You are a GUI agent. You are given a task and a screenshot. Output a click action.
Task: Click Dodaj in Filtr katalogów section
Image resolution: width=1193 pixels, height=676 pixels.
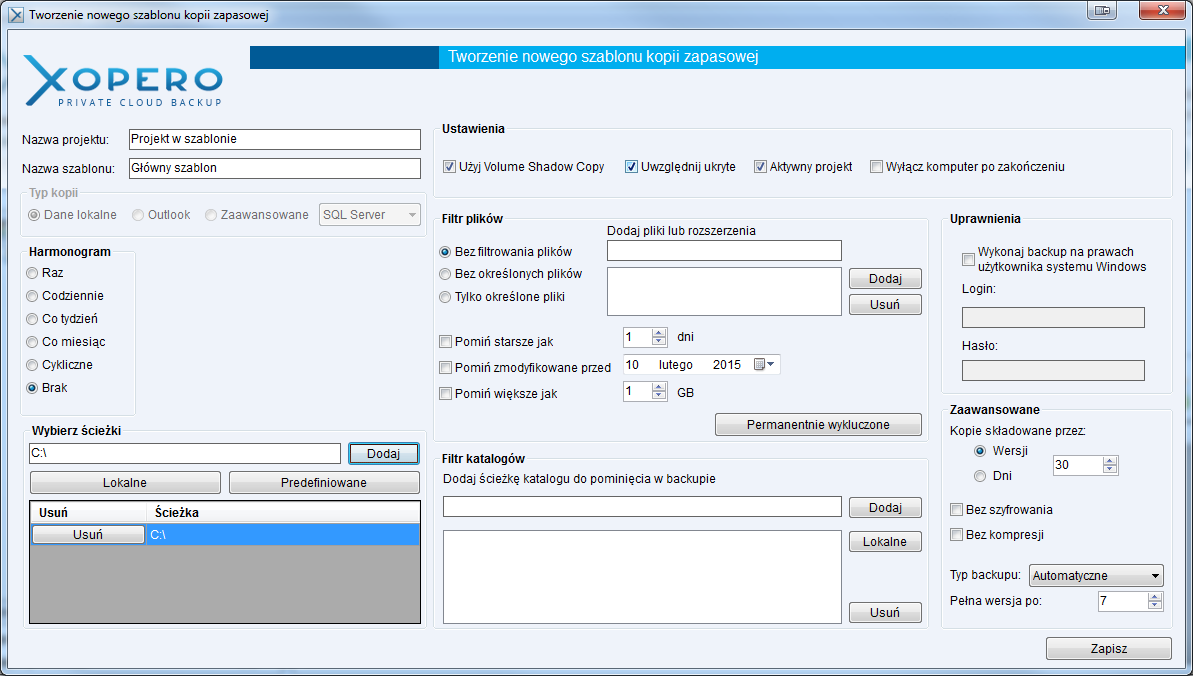click(885, 508)
